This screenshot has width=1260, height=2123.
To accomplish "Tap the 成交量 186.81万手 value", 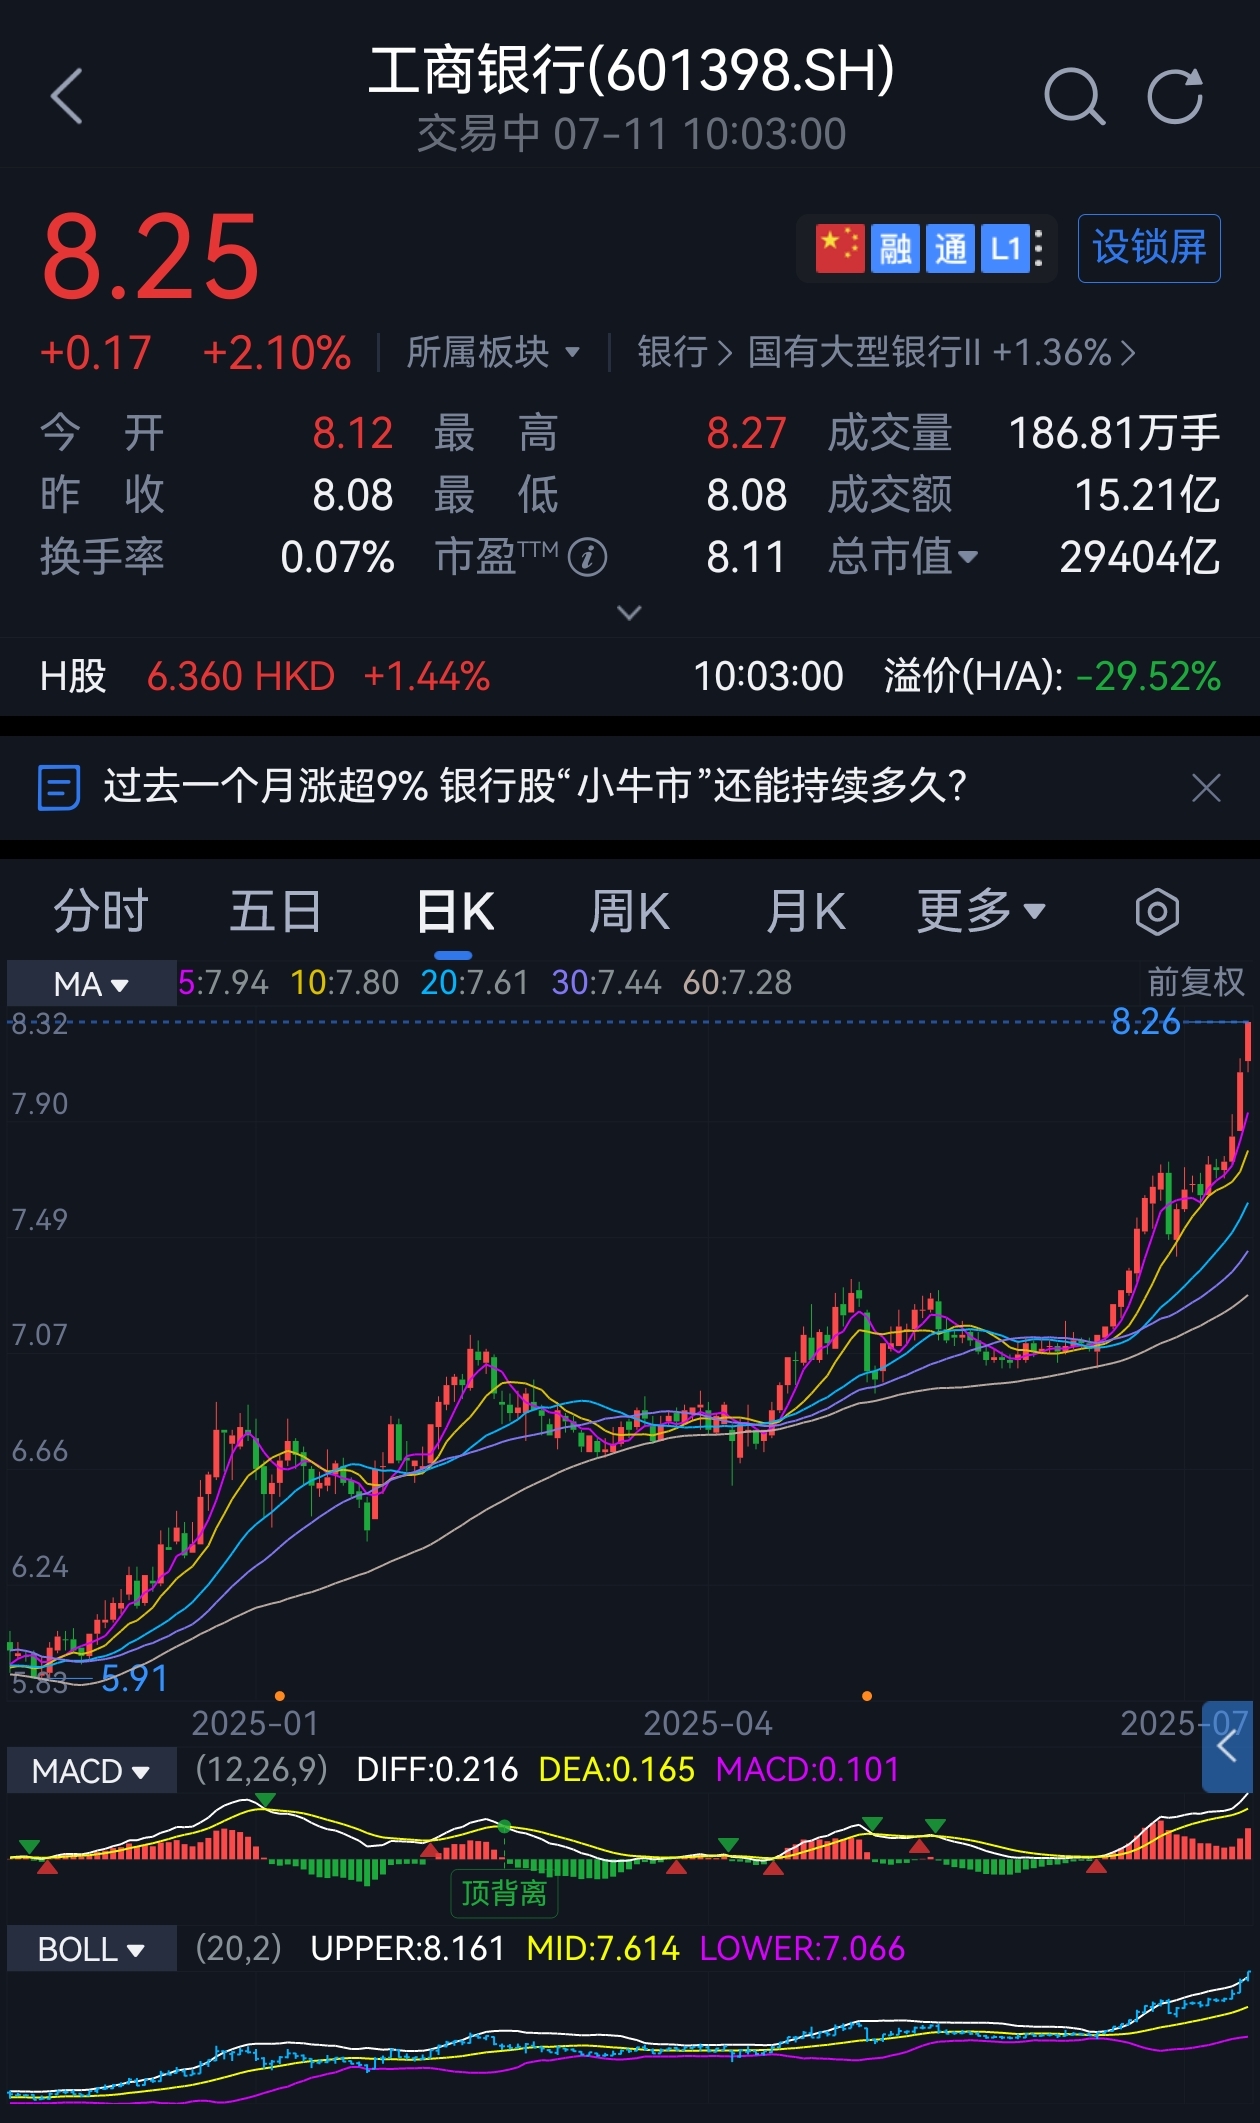I will (x=1114, y=433).
